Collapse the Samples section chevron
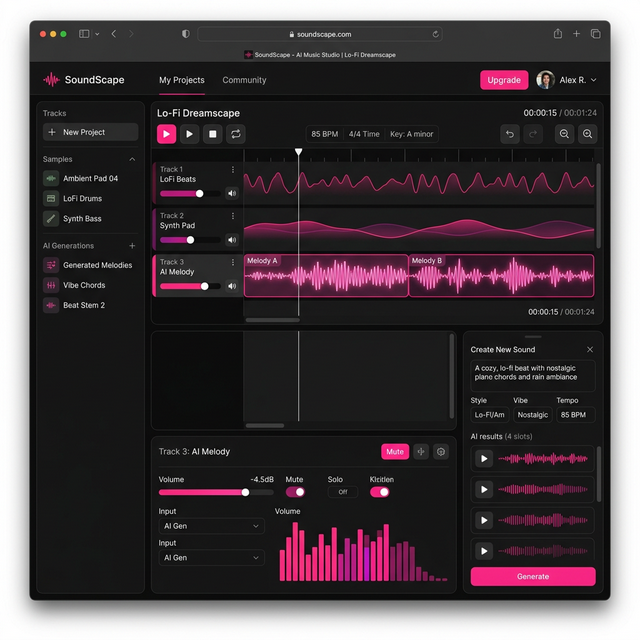This screenshot has height=640, width=640. coord(132,159)
